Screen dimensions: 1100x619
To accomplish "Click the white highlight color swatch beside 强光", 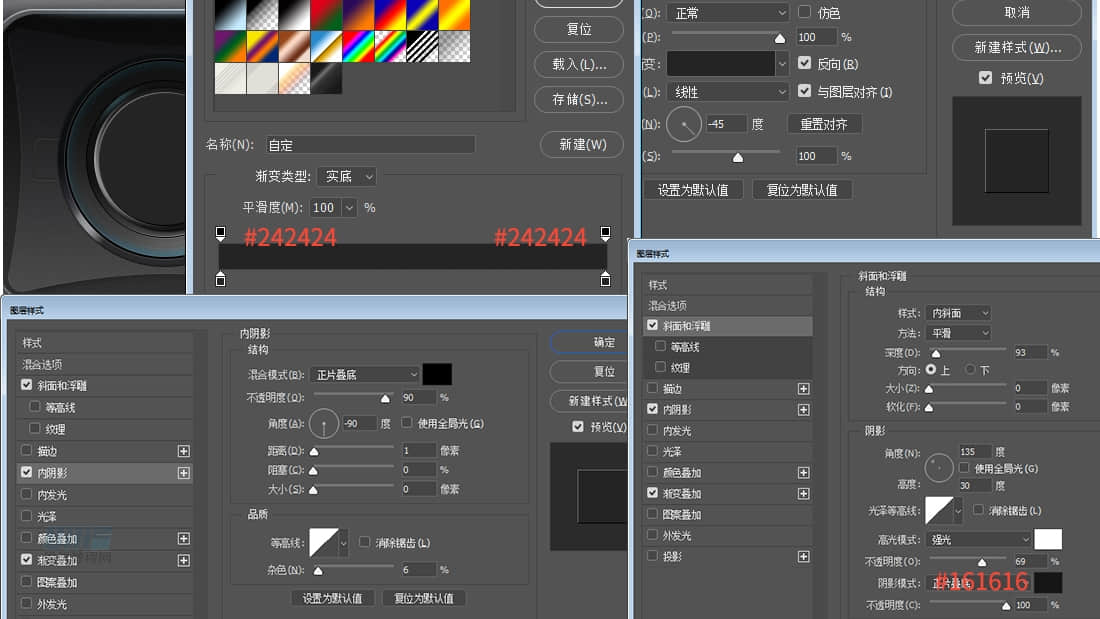I will pos(1047,539).
